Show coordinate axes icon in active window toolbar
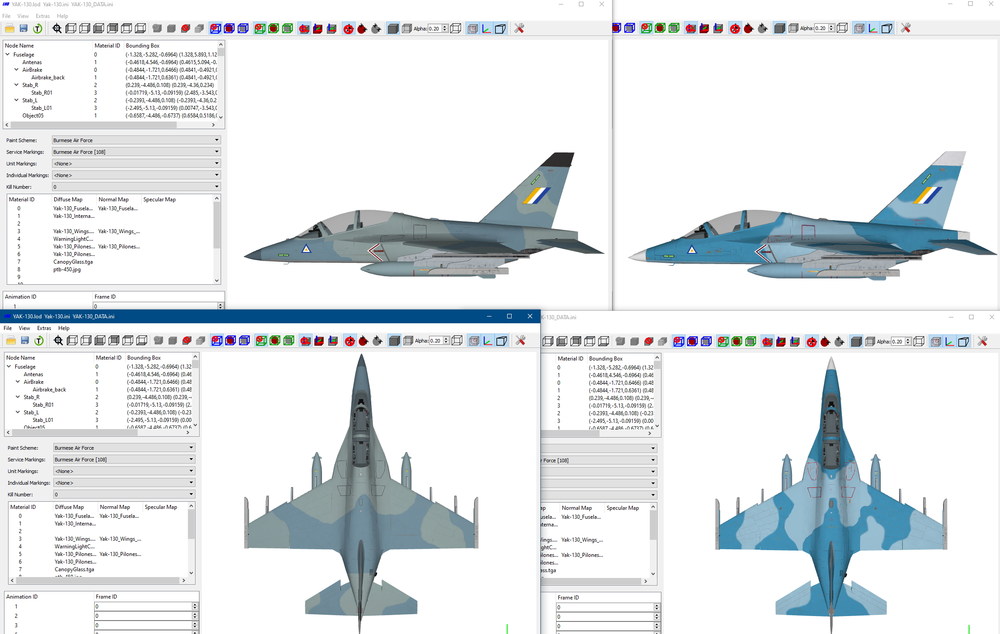Screen dimensions: 1000x634 [x=487, y=341]
